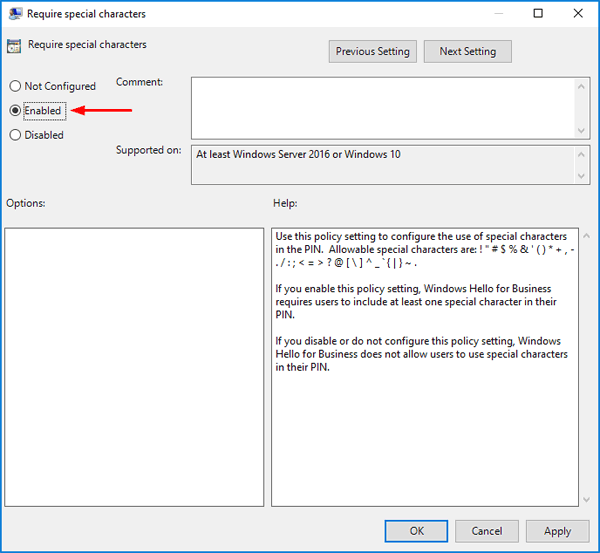Select the Enabled radio button

coord(15,111)
